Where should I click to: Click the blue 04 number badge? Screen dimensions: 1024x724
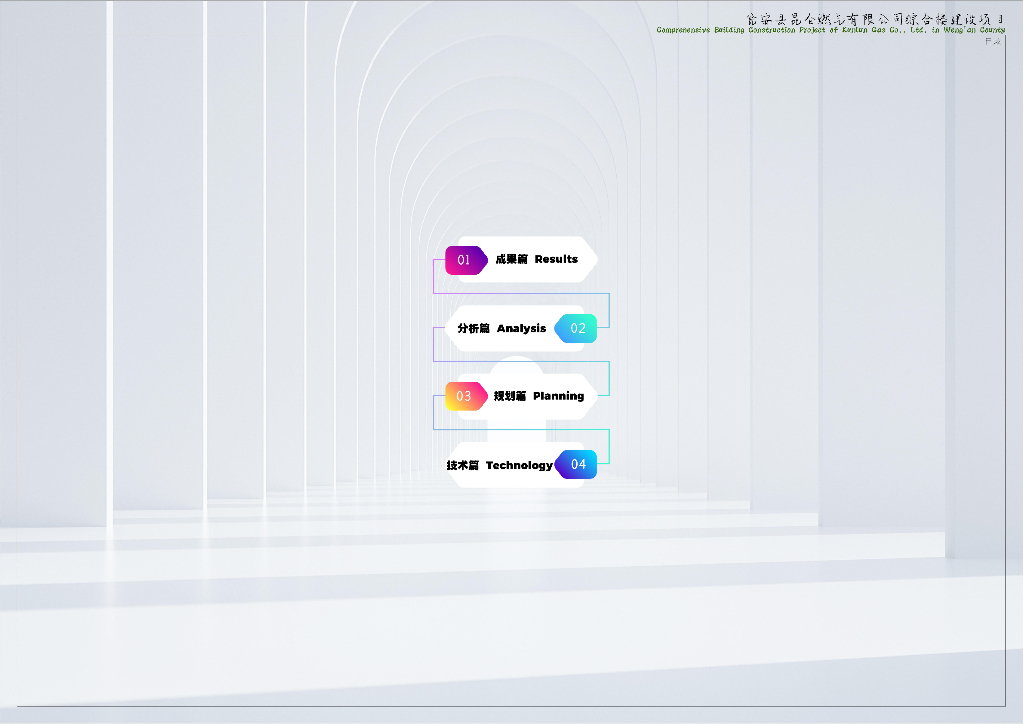(x=577, y=464)
